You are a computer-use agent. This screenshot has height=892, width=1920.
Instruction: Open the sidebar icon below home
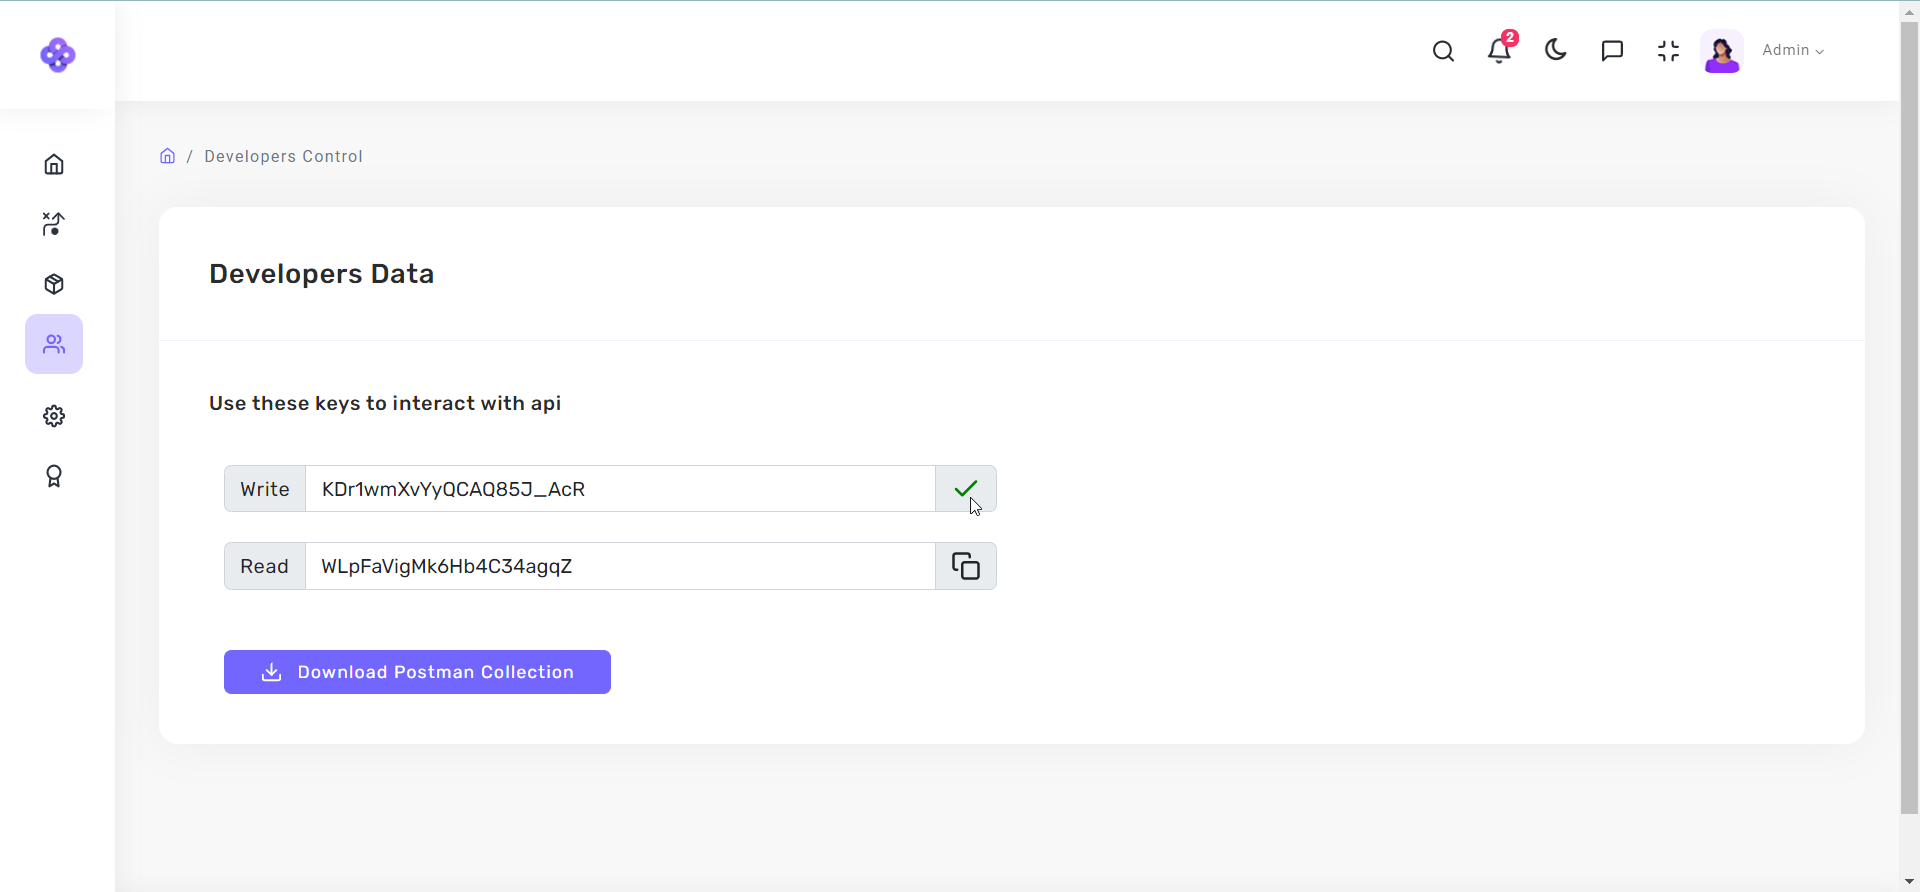tap(54, 224)
